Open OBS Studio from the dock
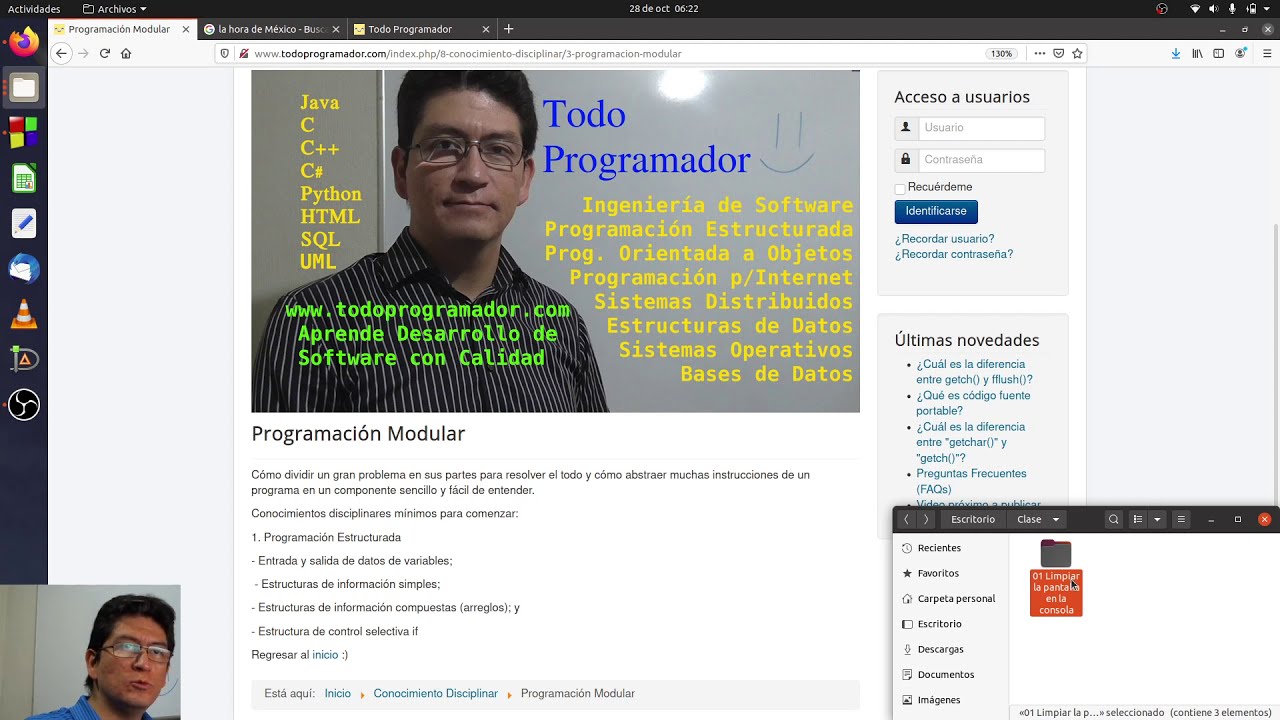Viewport: 1280px width, 720px height. (24, 405)
